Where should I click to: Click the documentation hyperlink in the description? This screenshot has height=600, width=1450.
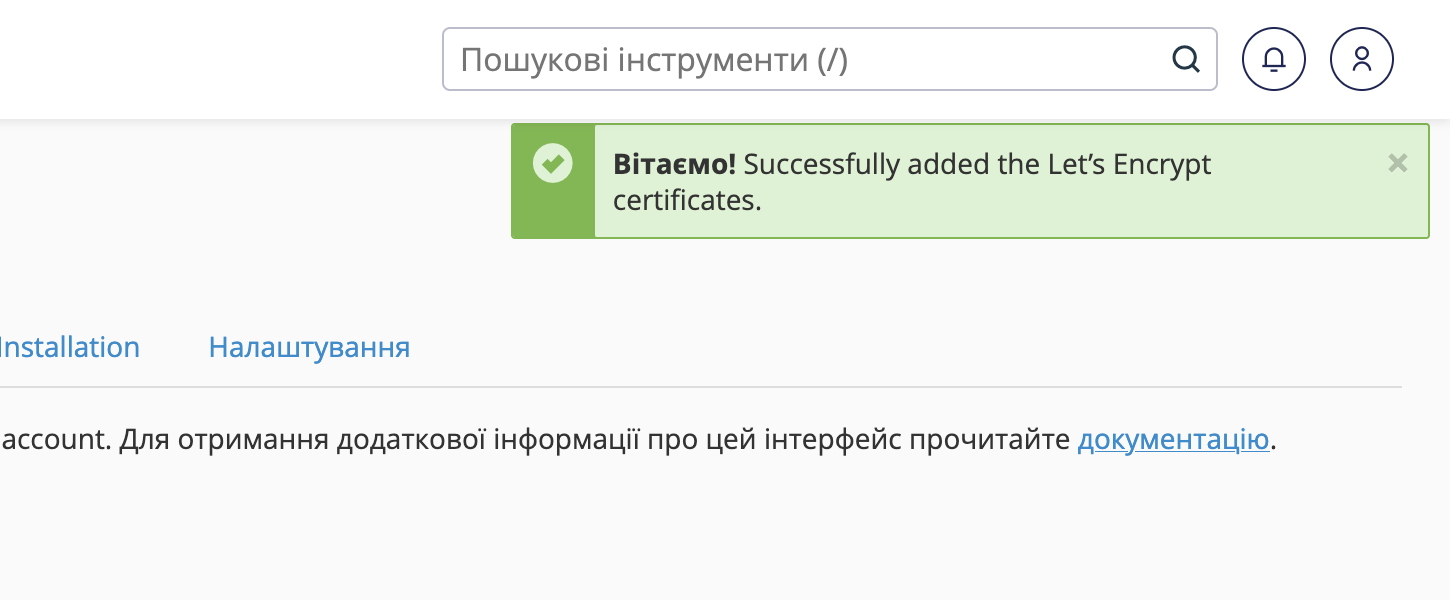coord(1172,439)
